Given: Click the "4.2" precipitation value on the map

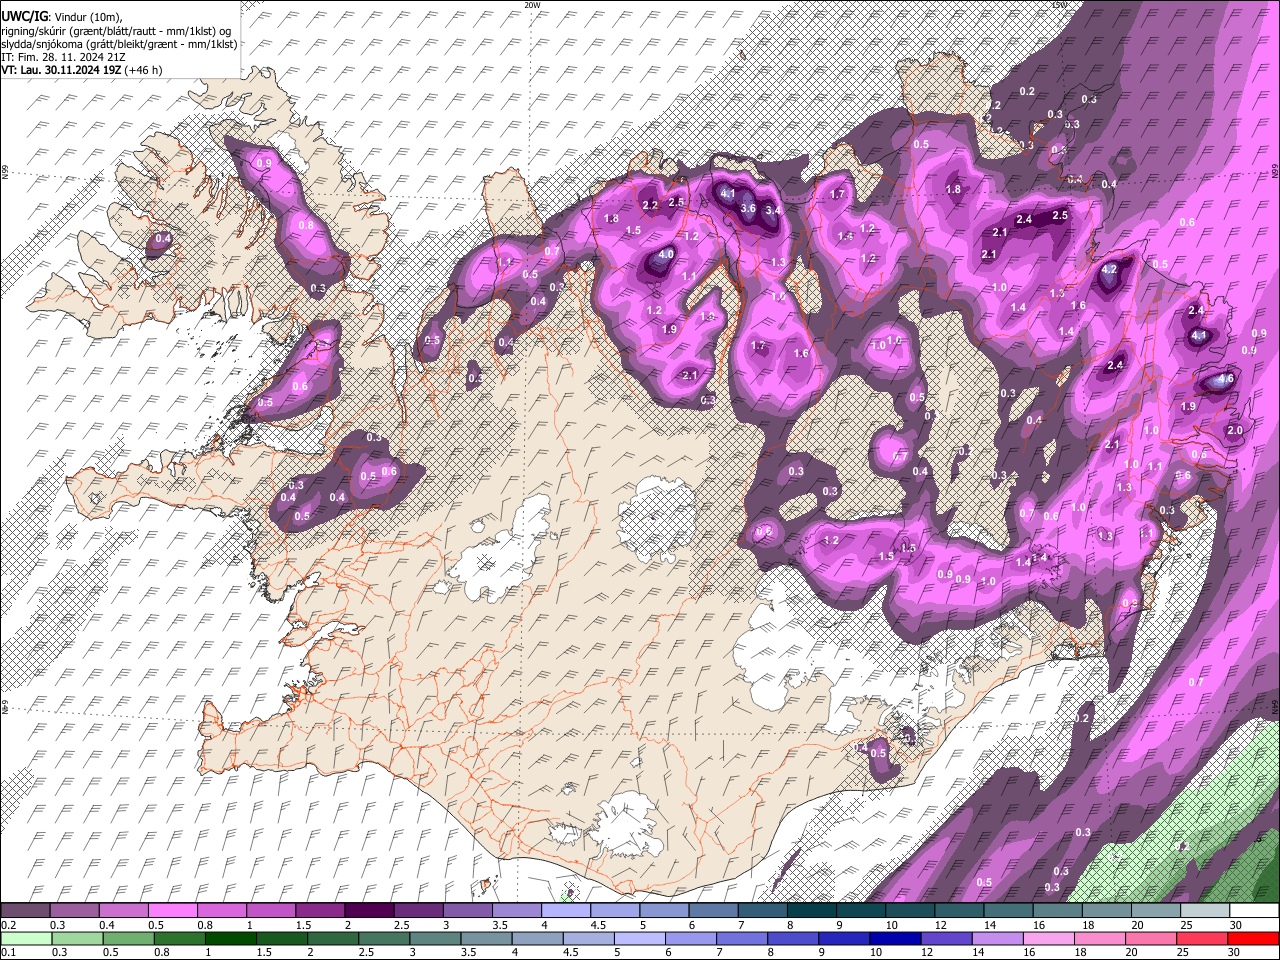Looking at the screenshot, I should [x=1109, y=270].
